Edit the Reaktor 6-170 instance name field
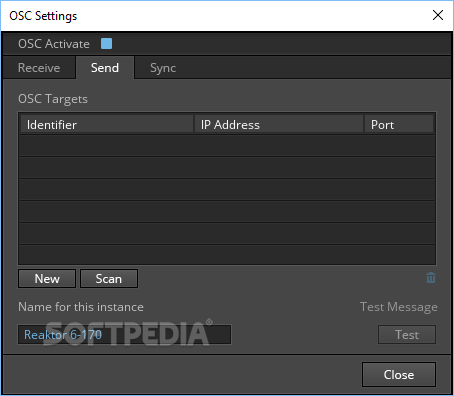454x396 pixels. click(124, 334)
